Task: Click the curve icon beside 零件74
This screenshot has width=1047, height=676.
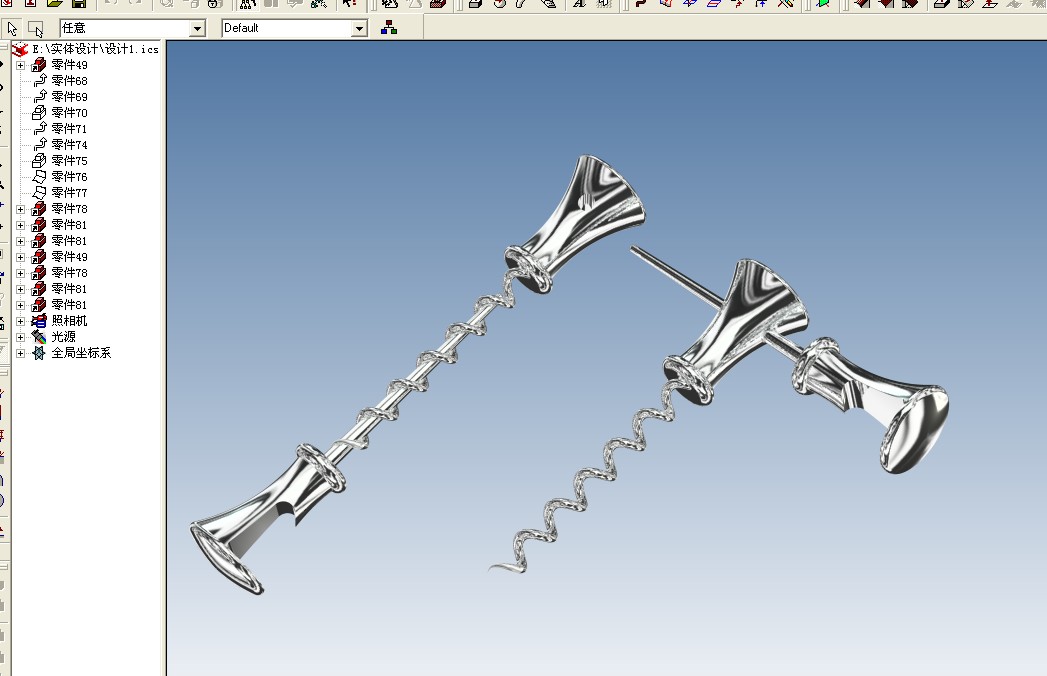Action: pos(40,145)
